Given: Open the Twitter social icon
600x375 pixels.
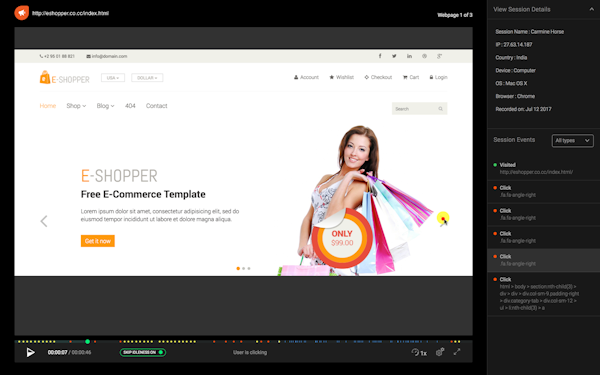Looking at the screenshot, I should click(394, 56).
